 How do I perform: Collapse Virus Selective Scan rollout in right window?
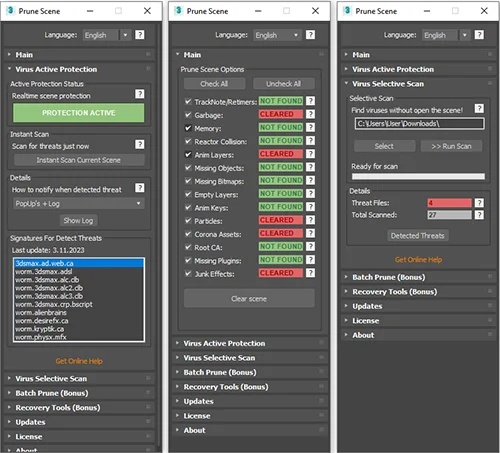(x=418, y=84)
